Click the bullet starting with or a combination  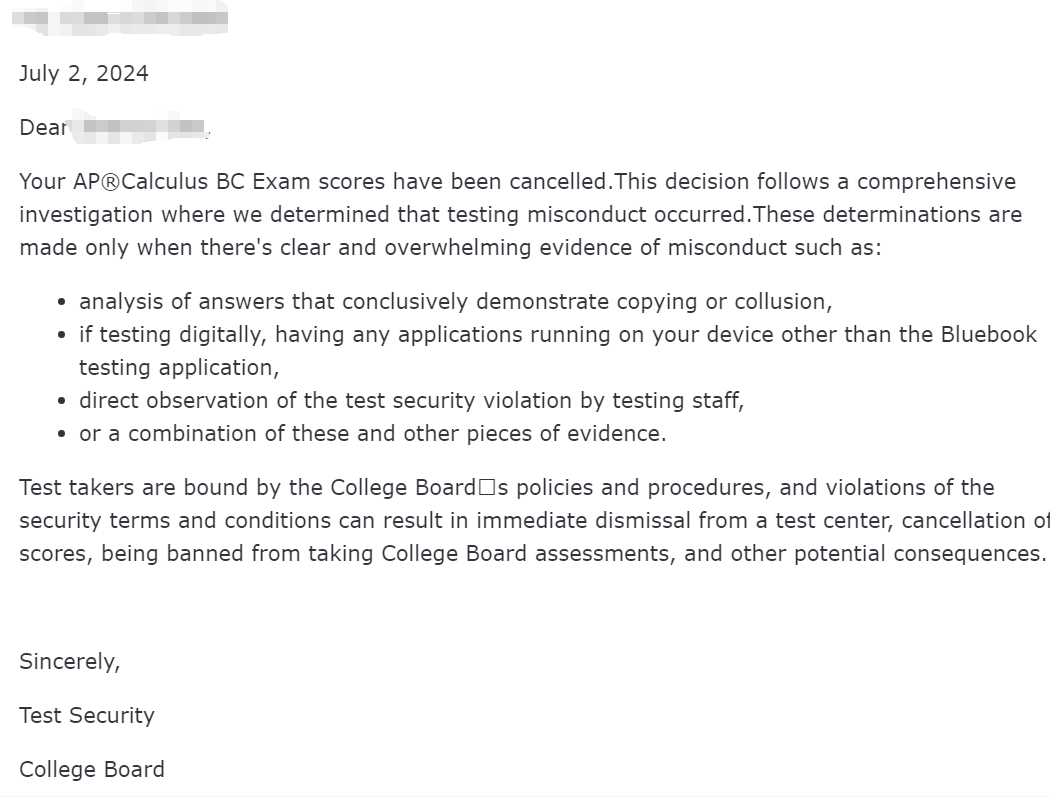point(372,433)
